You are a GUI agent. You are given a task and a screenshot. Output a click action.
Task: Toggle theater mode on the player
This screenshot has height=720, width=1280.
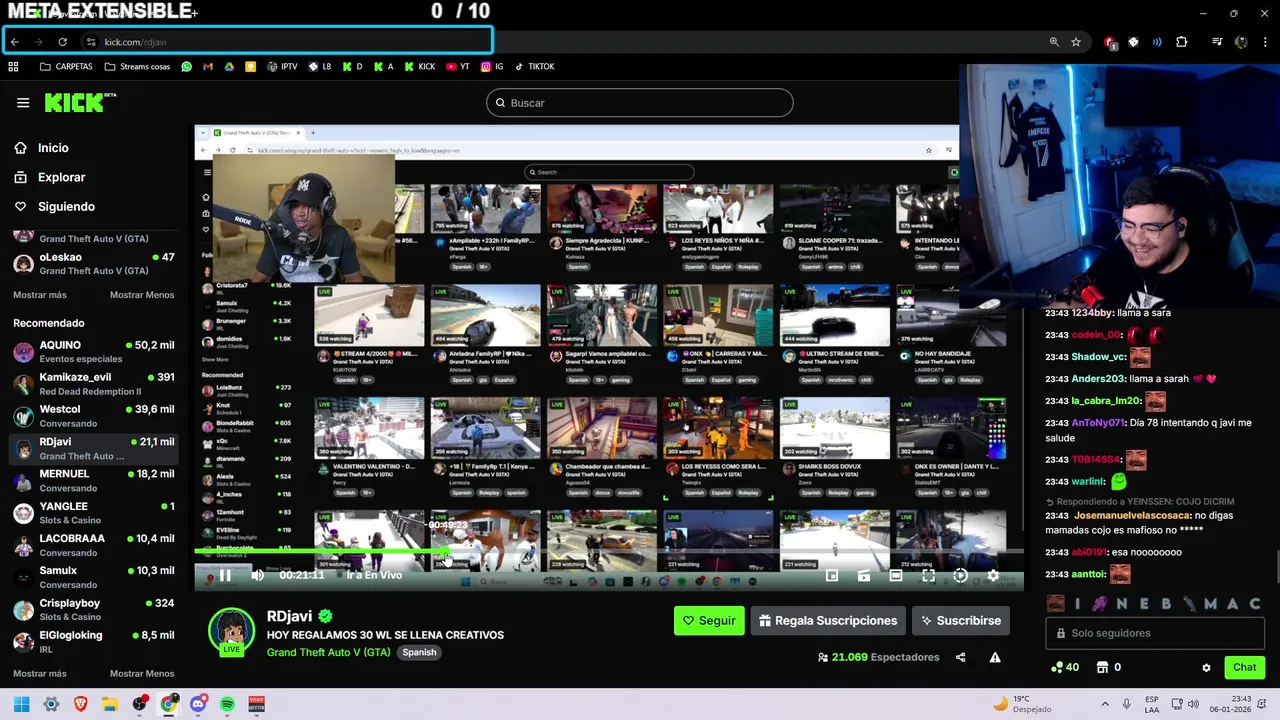pos(896,575)
